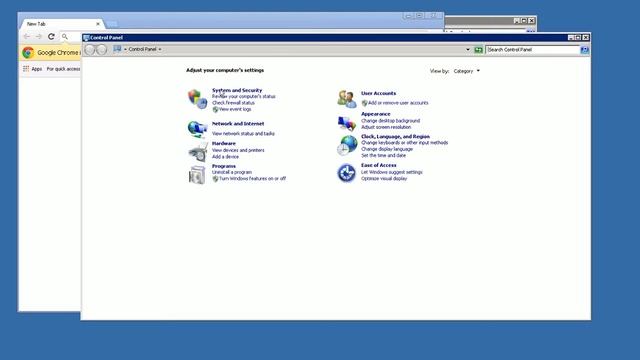Click the Google Chrome logo icon
Screen dimensions: 640x360
tap(28, 53)
